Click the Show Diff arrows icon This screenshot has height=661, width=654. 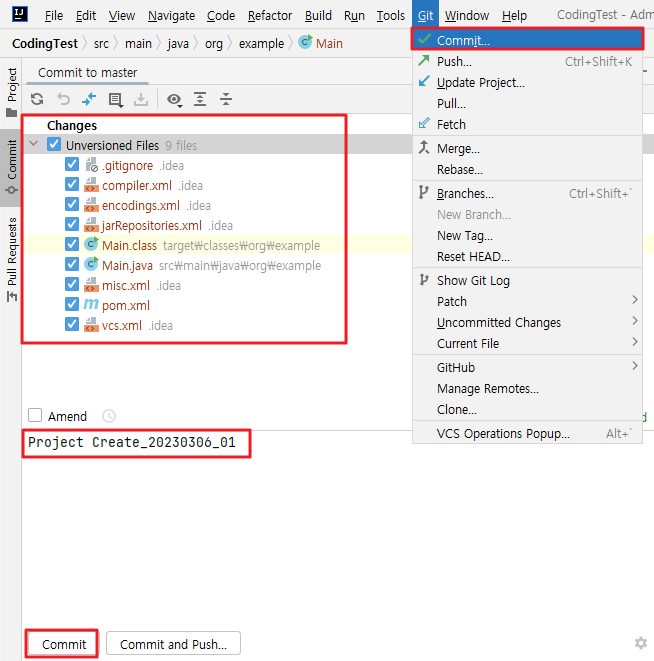[x=89, y=99]
